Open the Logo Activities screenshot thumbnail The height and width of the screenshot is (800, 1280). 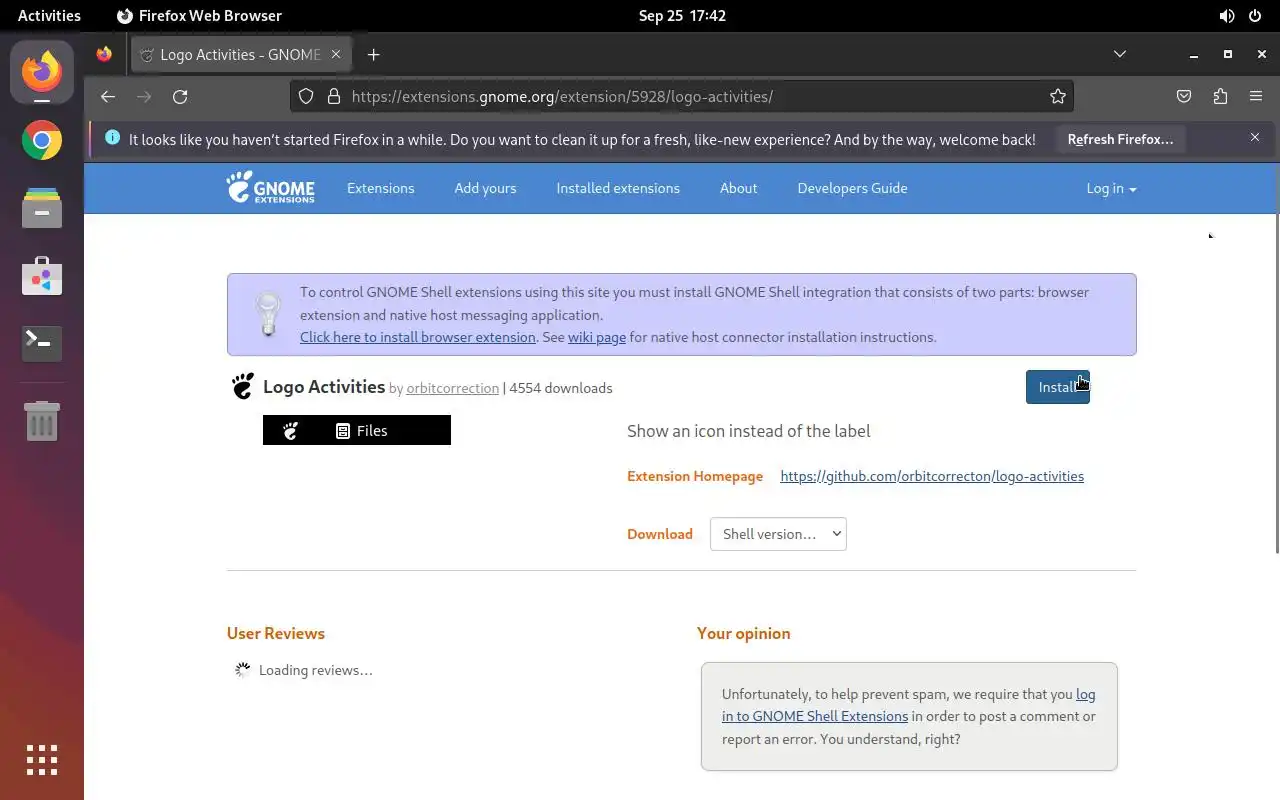point(357,430)
